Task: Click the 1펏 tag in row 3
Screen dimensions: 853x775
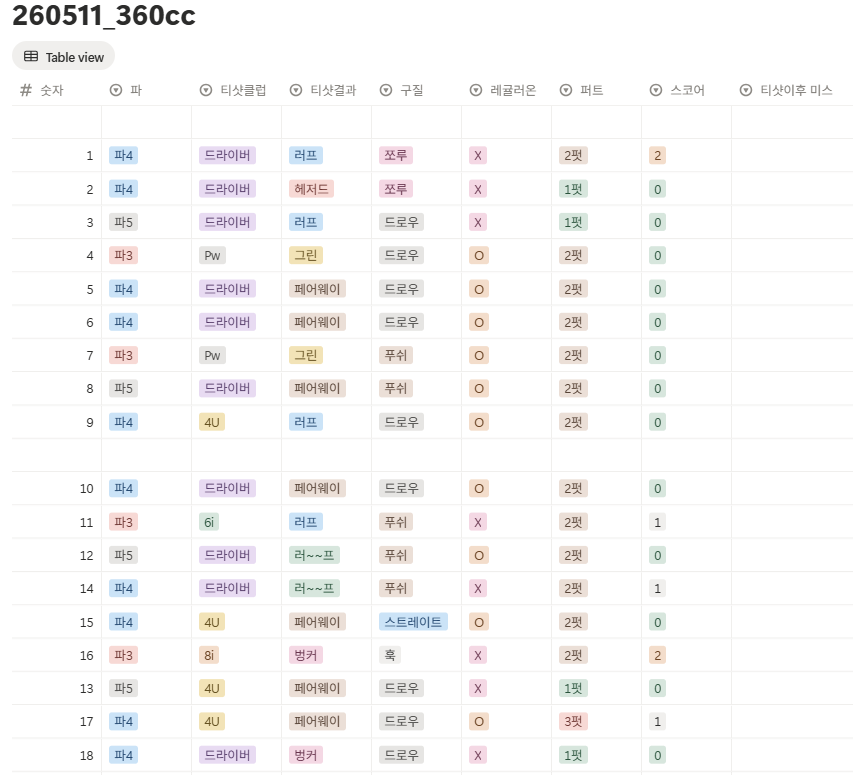Action: click(573, 222)
